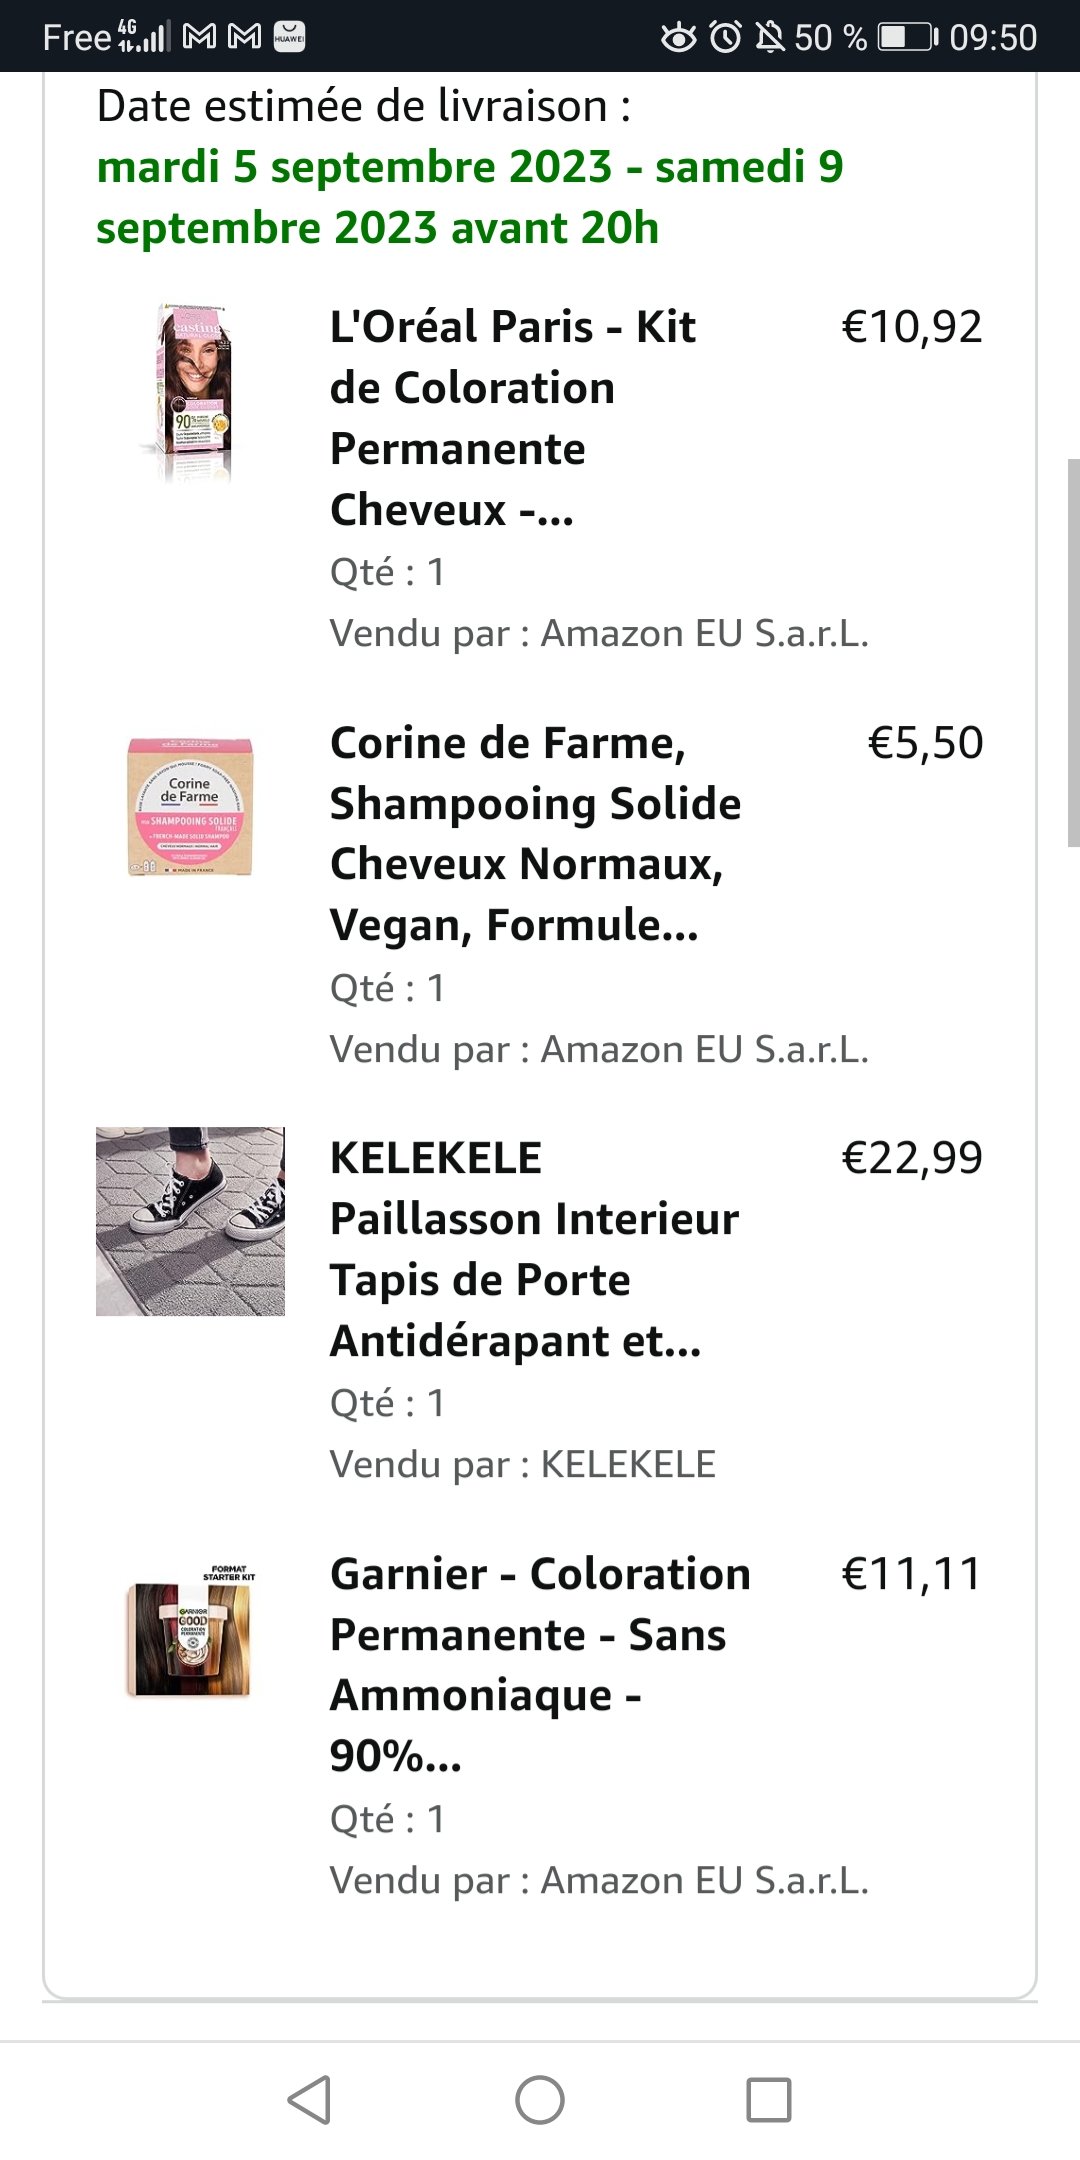1080x2160 pixels.
Task: Tap the green estimated delivery date text
Action: [x=470, y=197]
